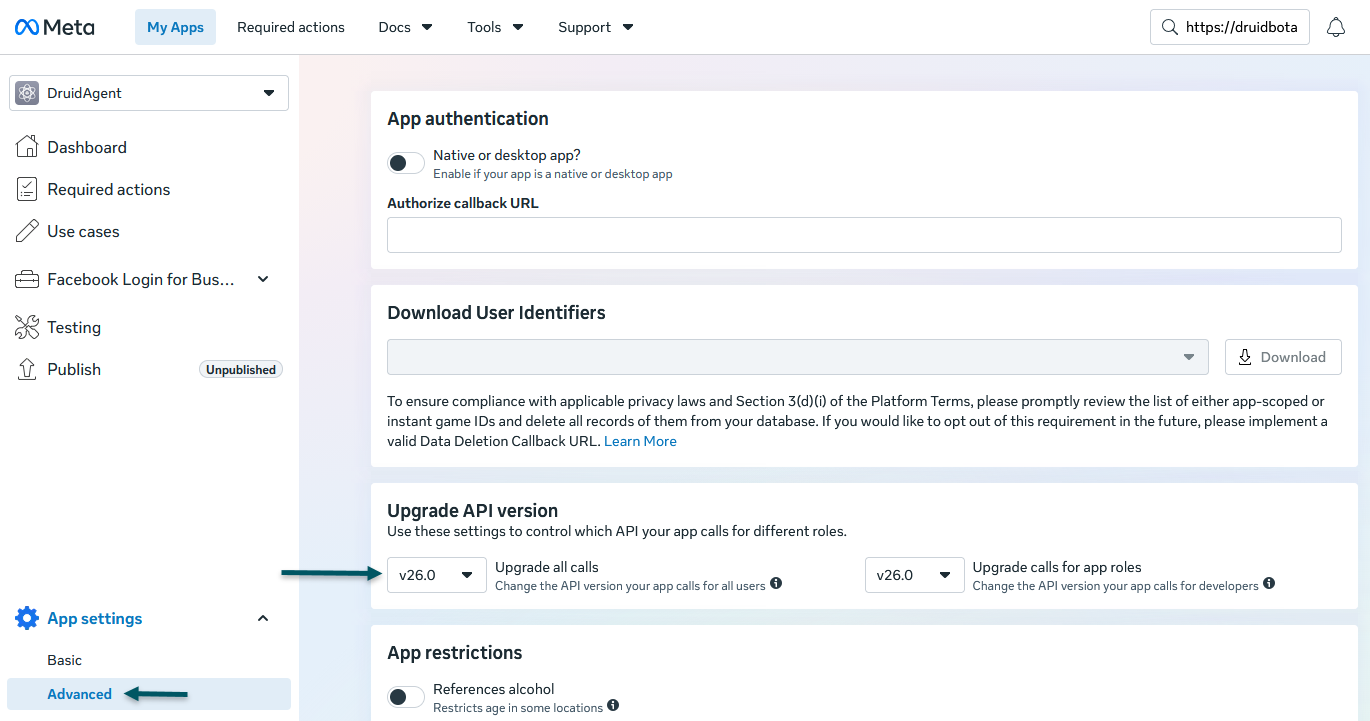Click the search magnifier icon
The image size is (1370, 721).
(x=1169, y=27)
